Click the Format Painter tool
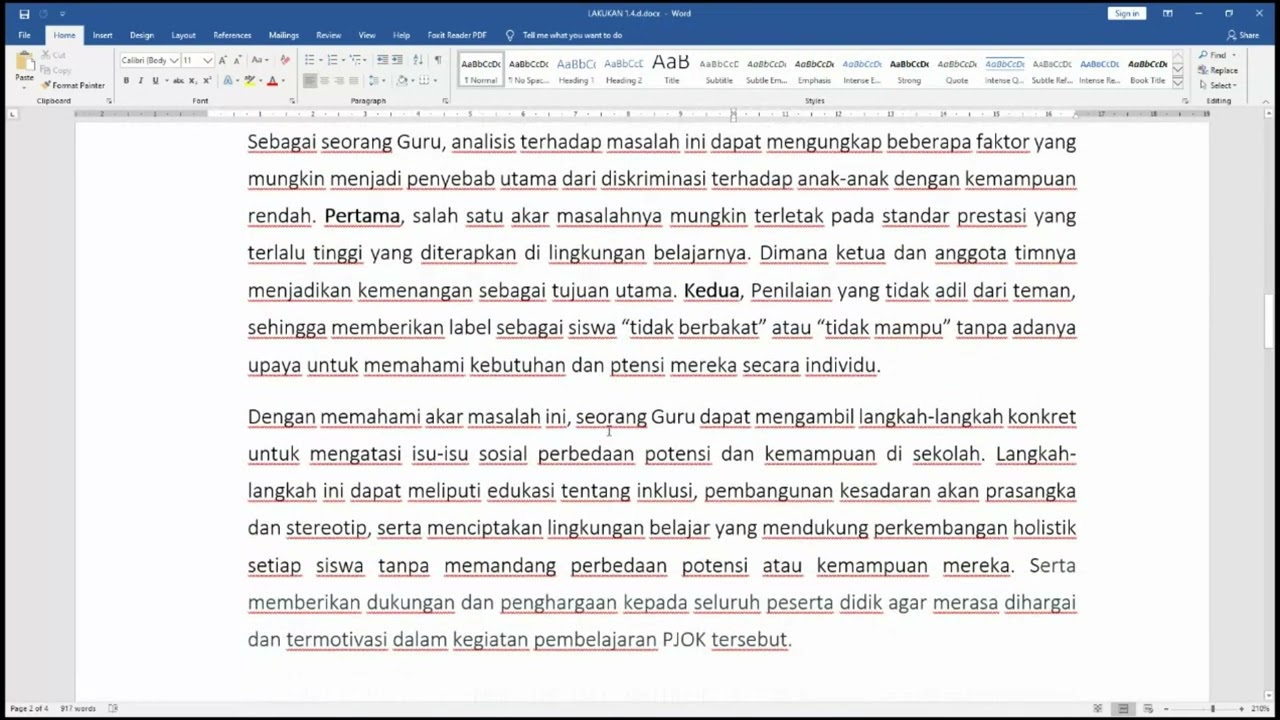Screen dimensions: 1280x720 [x=73, y=85]
